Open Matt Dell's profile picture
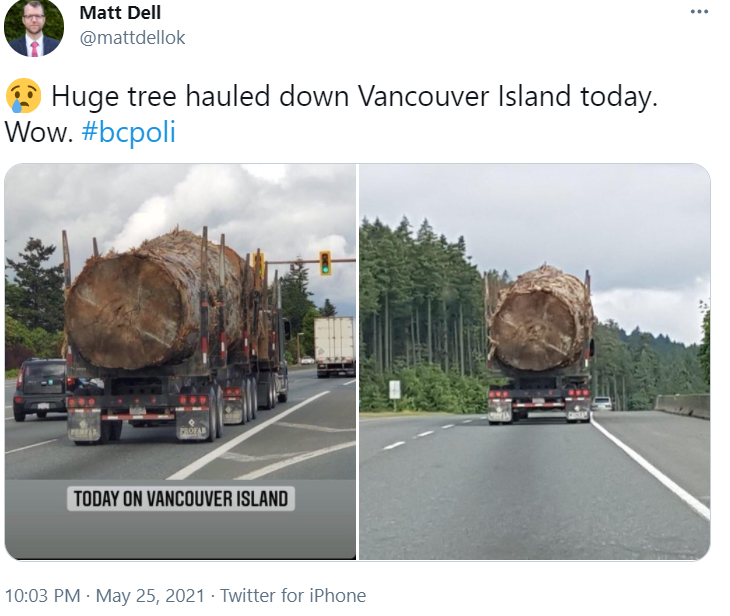 tap(34, 27)
